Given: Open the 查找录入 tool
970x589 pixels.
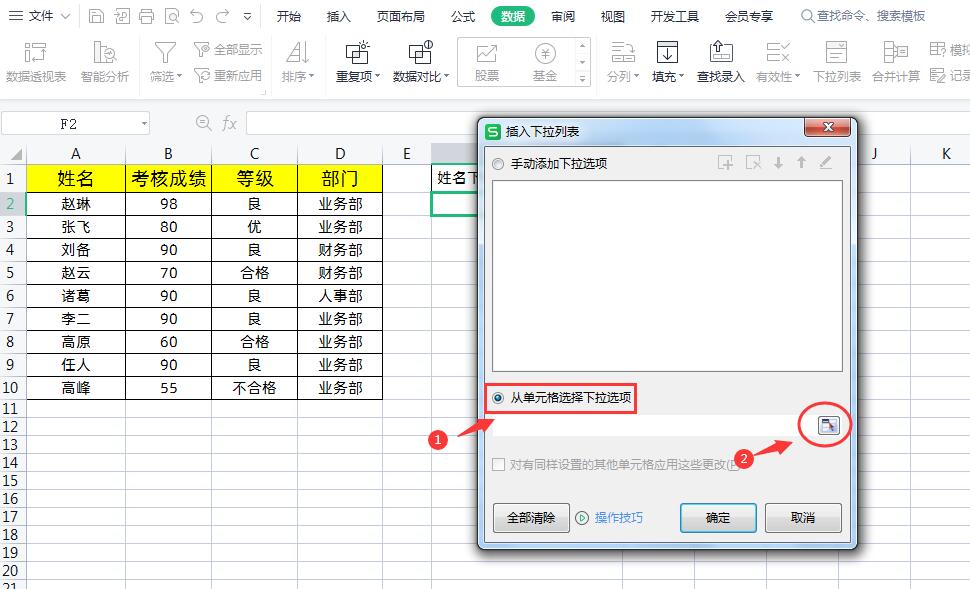Looking at the screenshot, I should 720,62.
